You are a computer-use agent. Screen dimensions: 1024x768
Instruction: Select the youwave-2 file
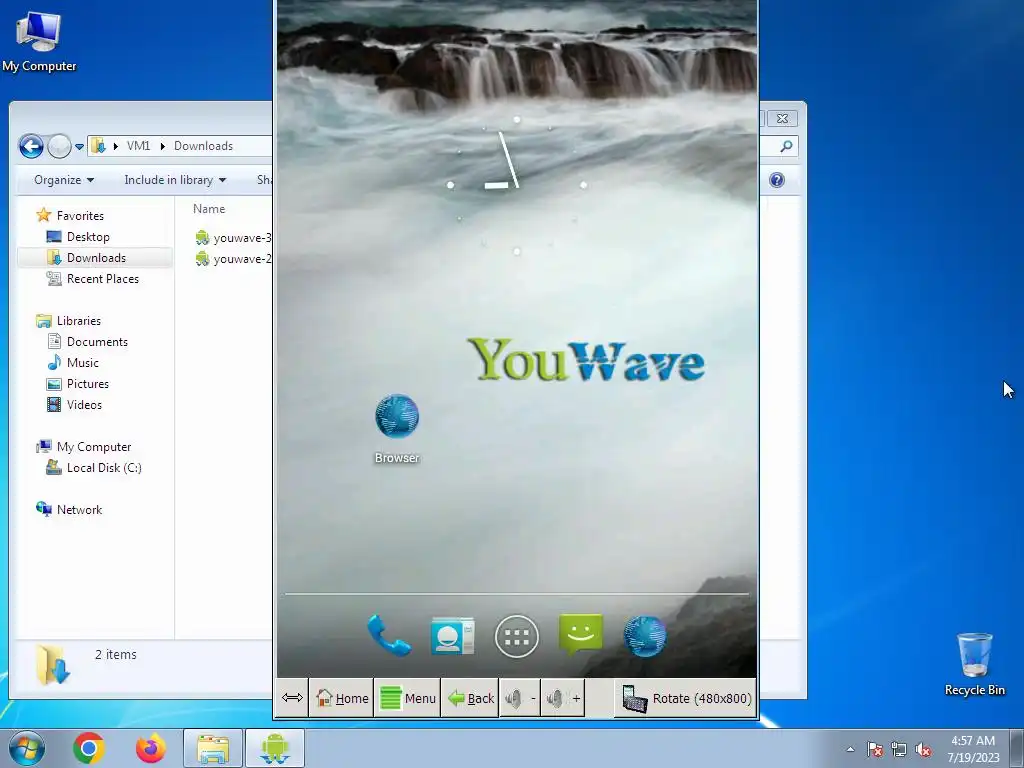[x=233, y=259]
